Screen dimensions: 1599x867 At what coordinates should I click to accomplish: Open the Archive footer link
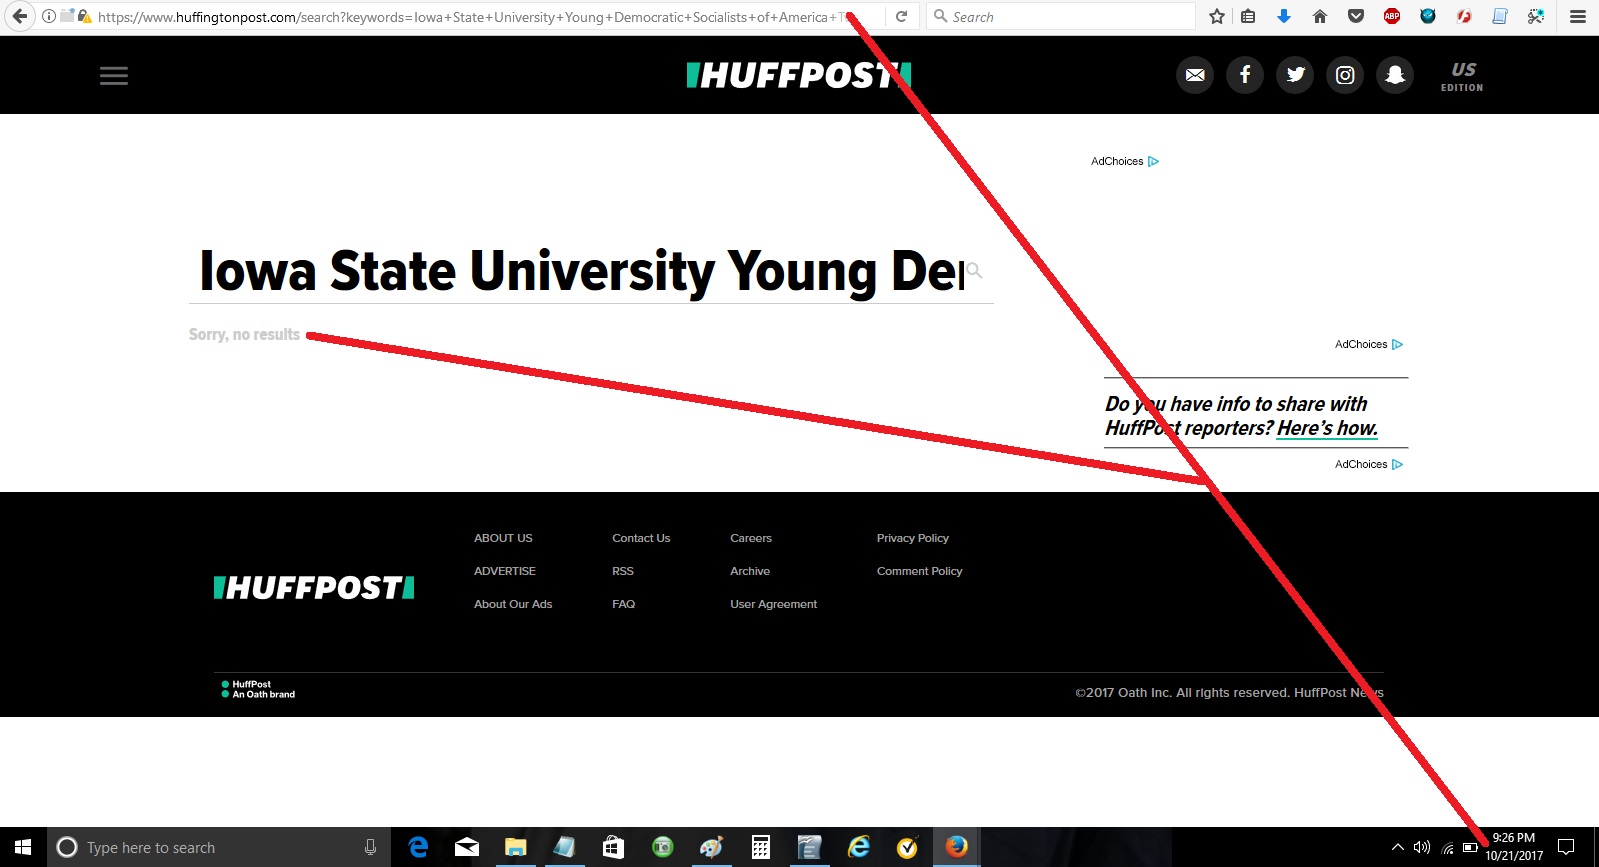(x=749, y=571)
